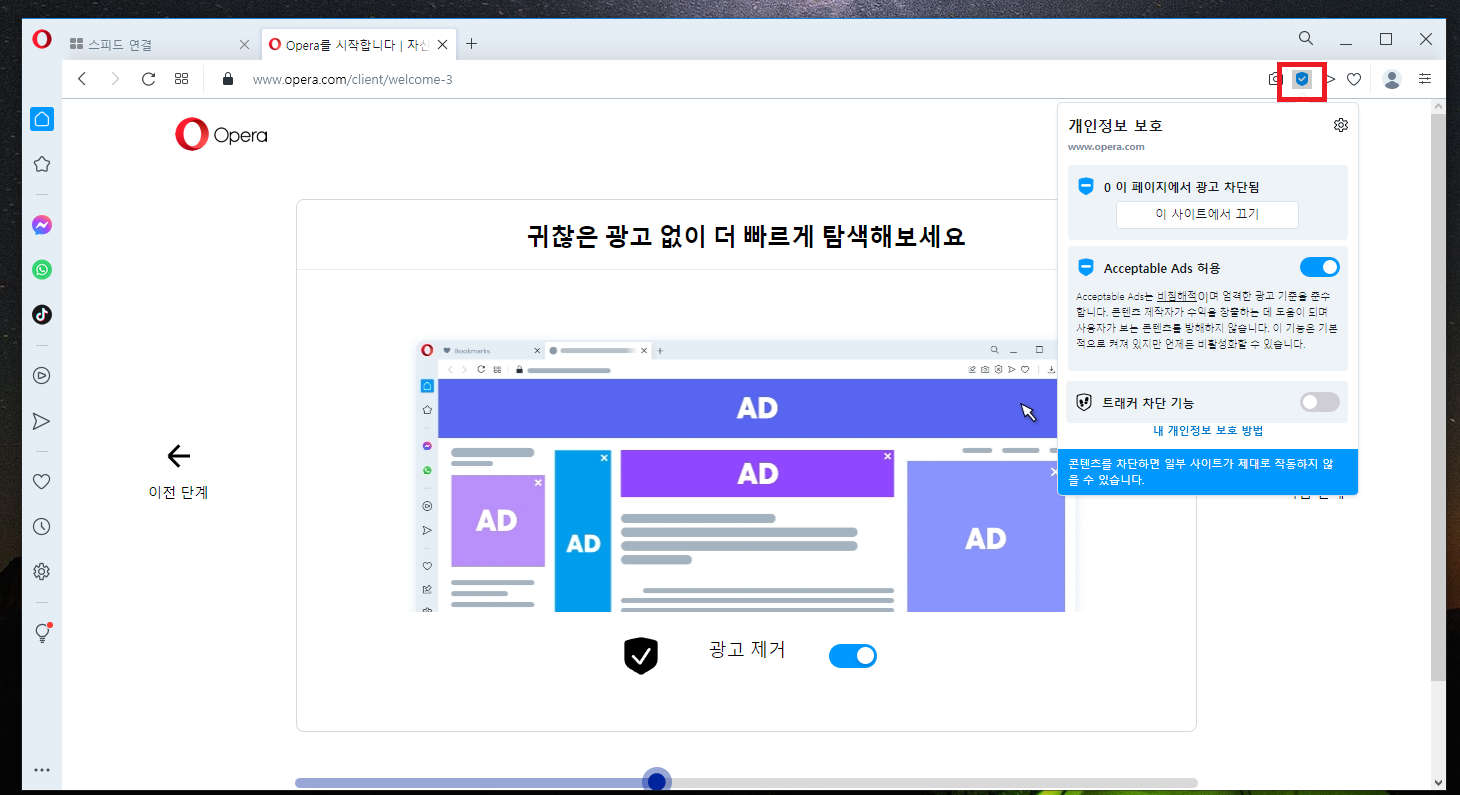The height and width of the screenshot is (795, 1460).
Task: Open the 비침해적 link in Acceptable Ads text
Action: tap(1177, 297)
